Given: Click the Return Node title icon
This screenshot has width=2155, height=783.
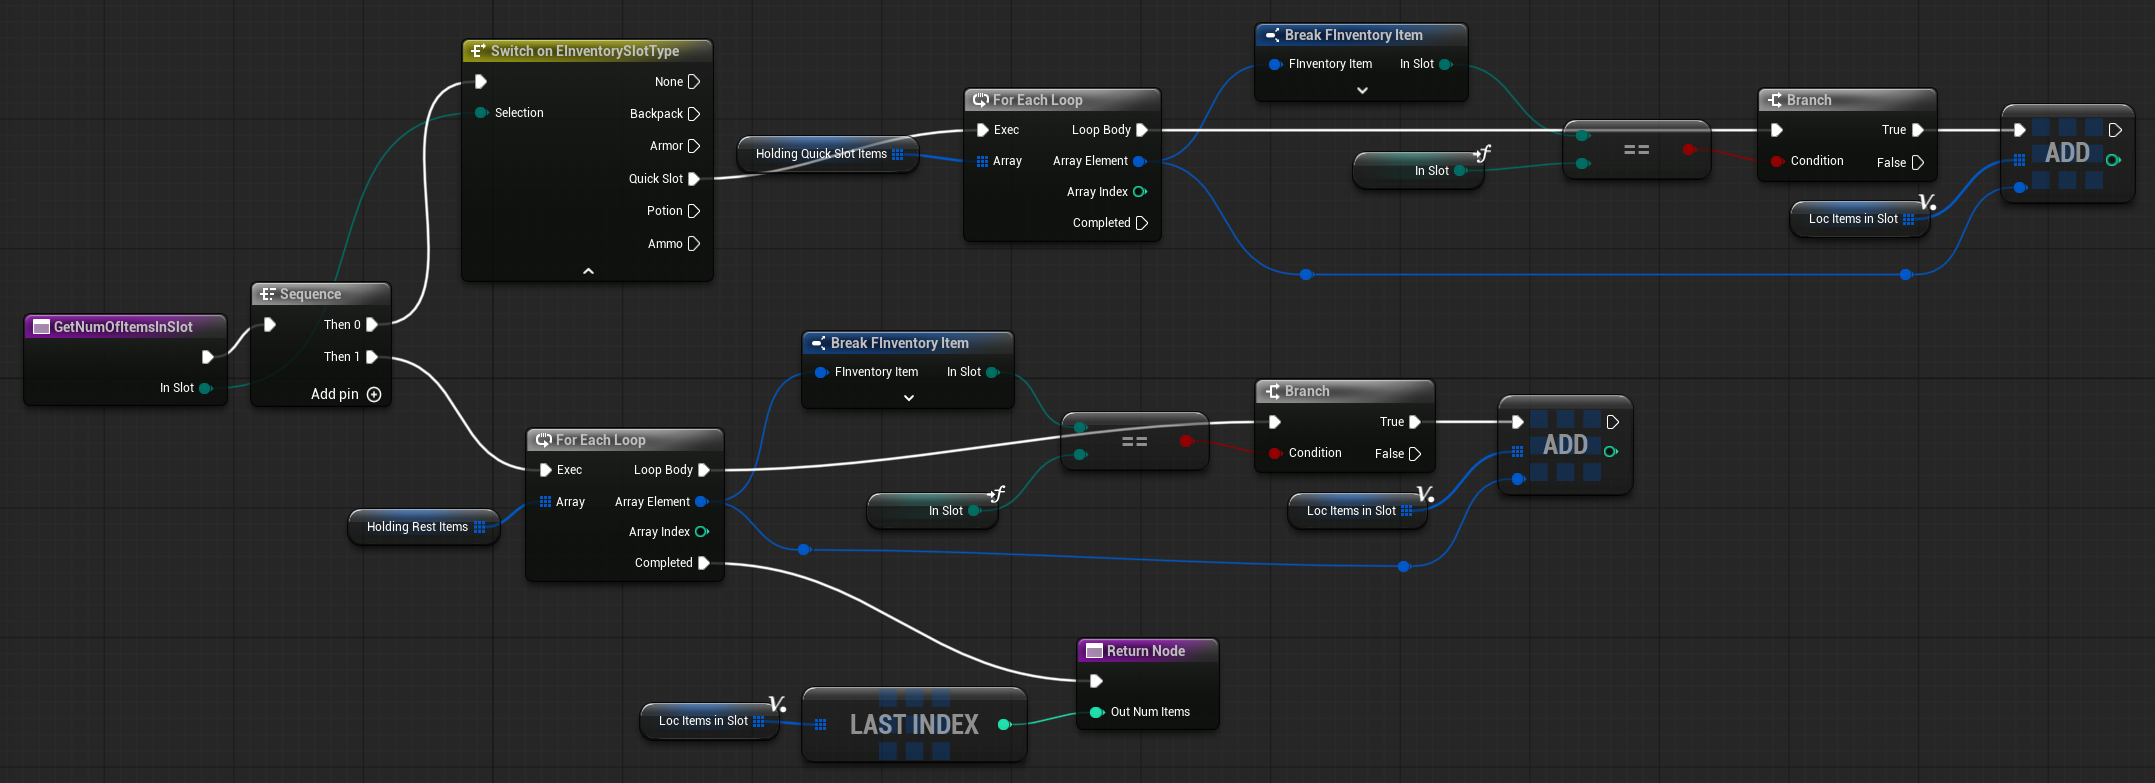Looking at the screenshot, I should tap(1094, 651).
